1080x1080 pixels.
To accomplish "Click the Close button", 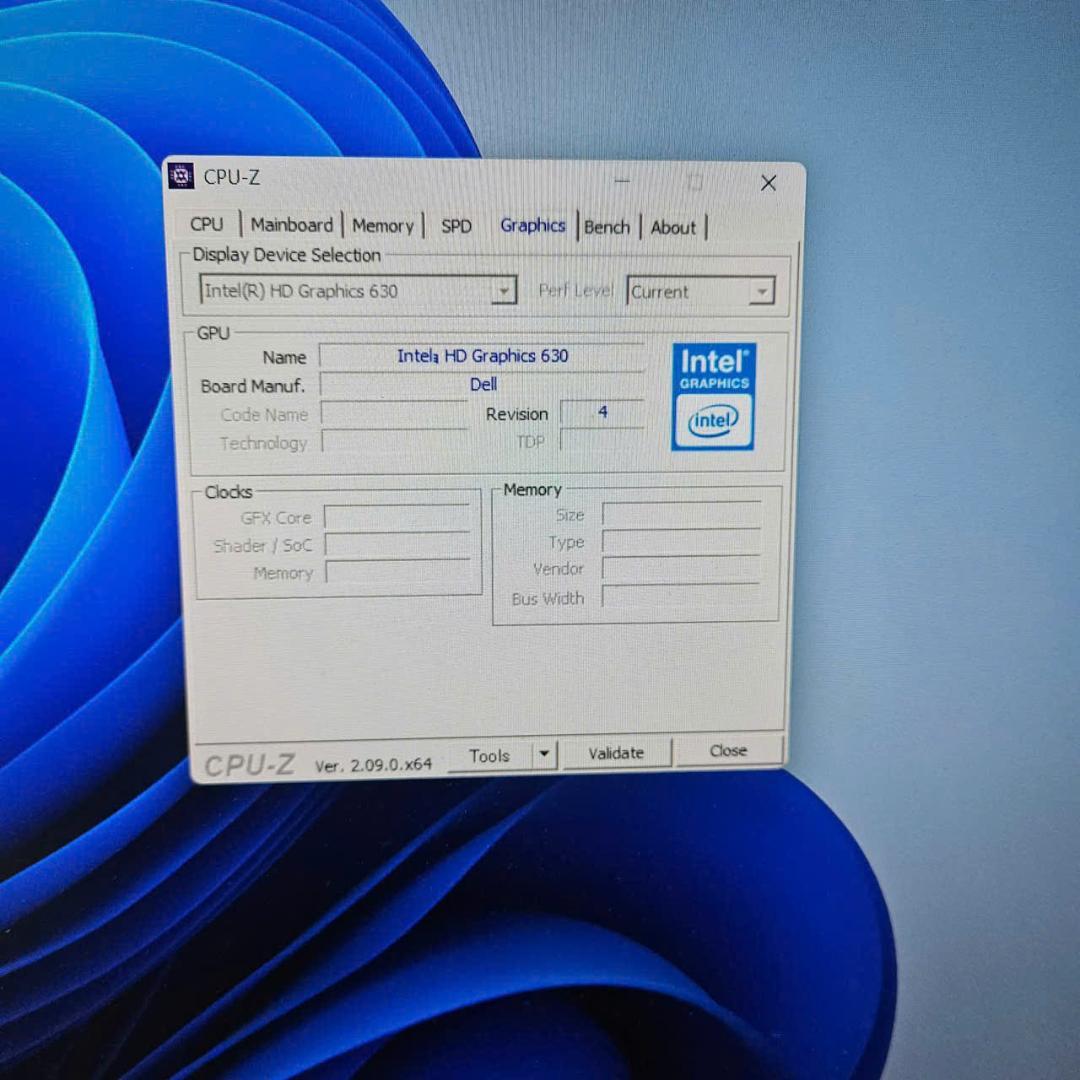I will (x=728, y=751).
